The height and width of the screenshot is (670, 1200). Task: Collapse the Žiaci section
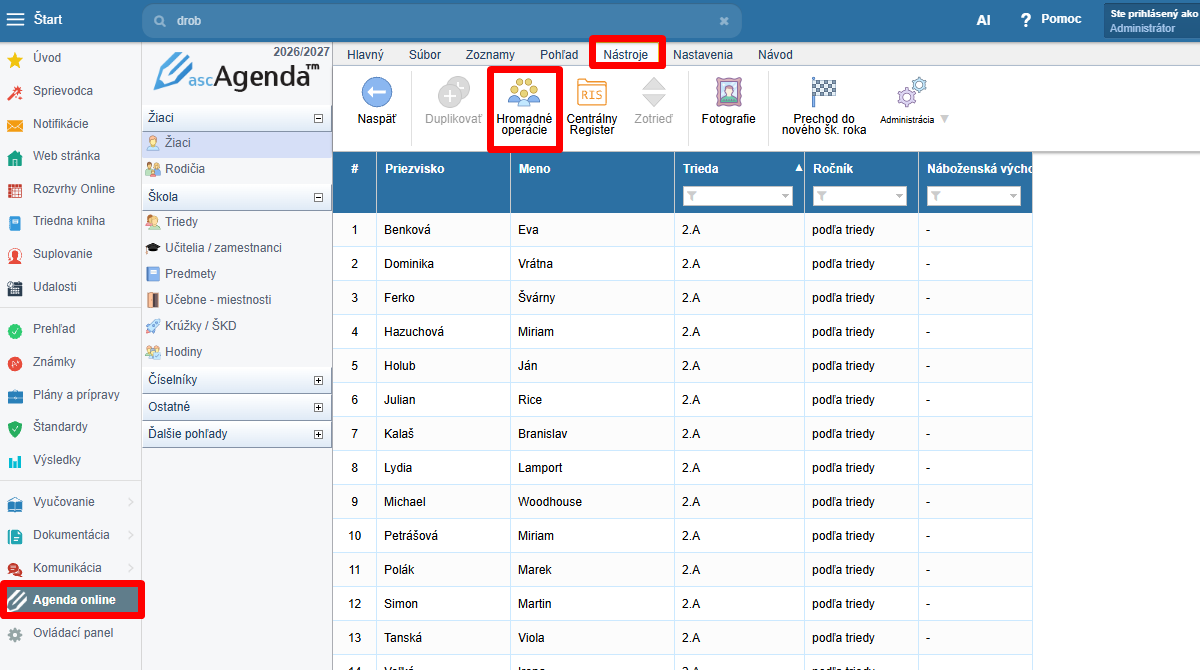[319, 118]
